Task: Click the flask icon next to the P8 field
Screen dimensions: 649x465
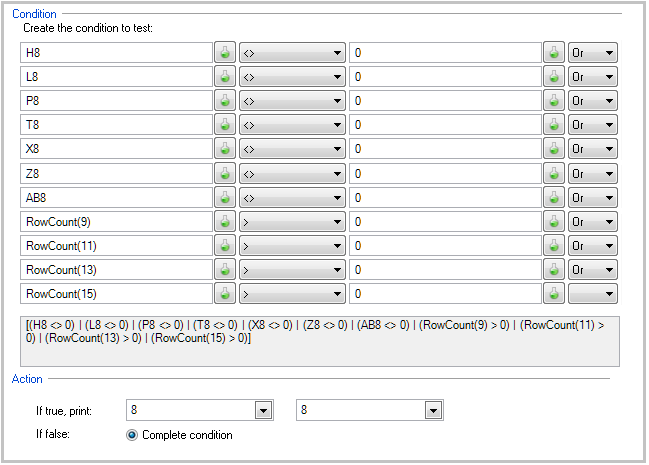Action: (225, 101)
